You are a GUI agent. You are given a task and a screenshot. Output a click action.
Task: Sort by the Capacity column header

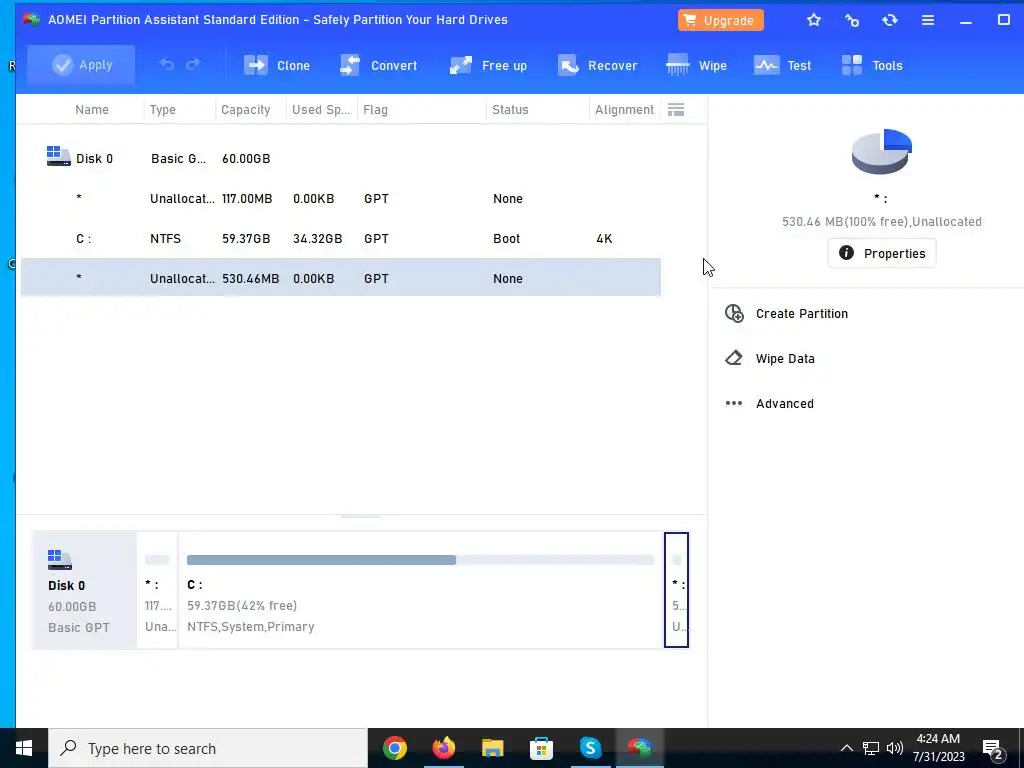pos(246,110)
